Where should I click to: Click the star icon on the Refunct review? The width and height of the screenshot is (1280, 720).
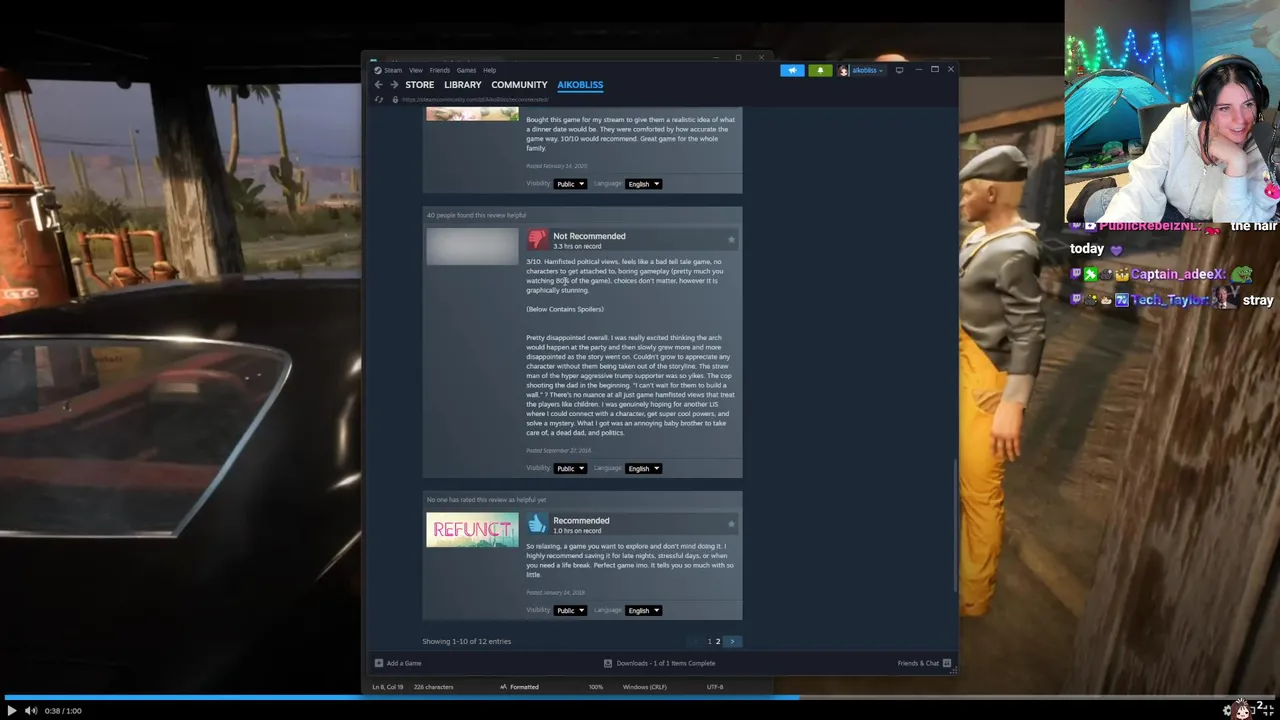731,524
